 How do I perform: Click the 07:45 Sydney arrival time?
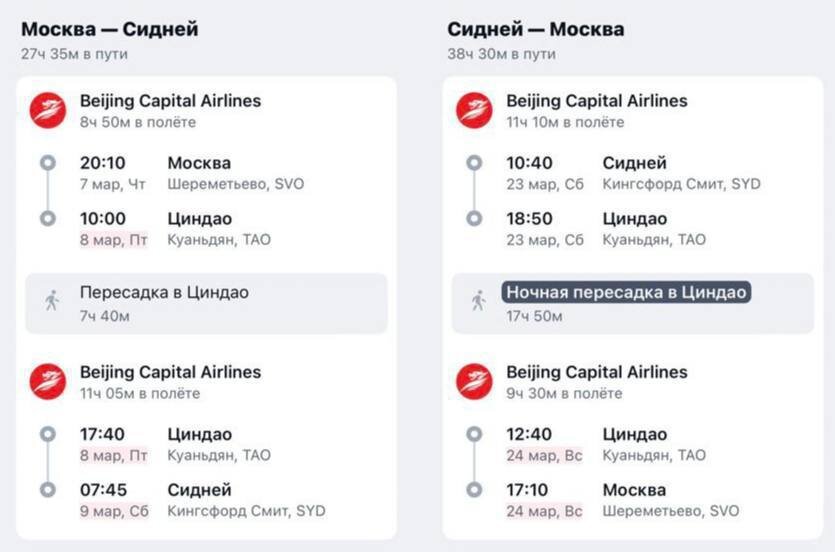[x=103, y=490]
